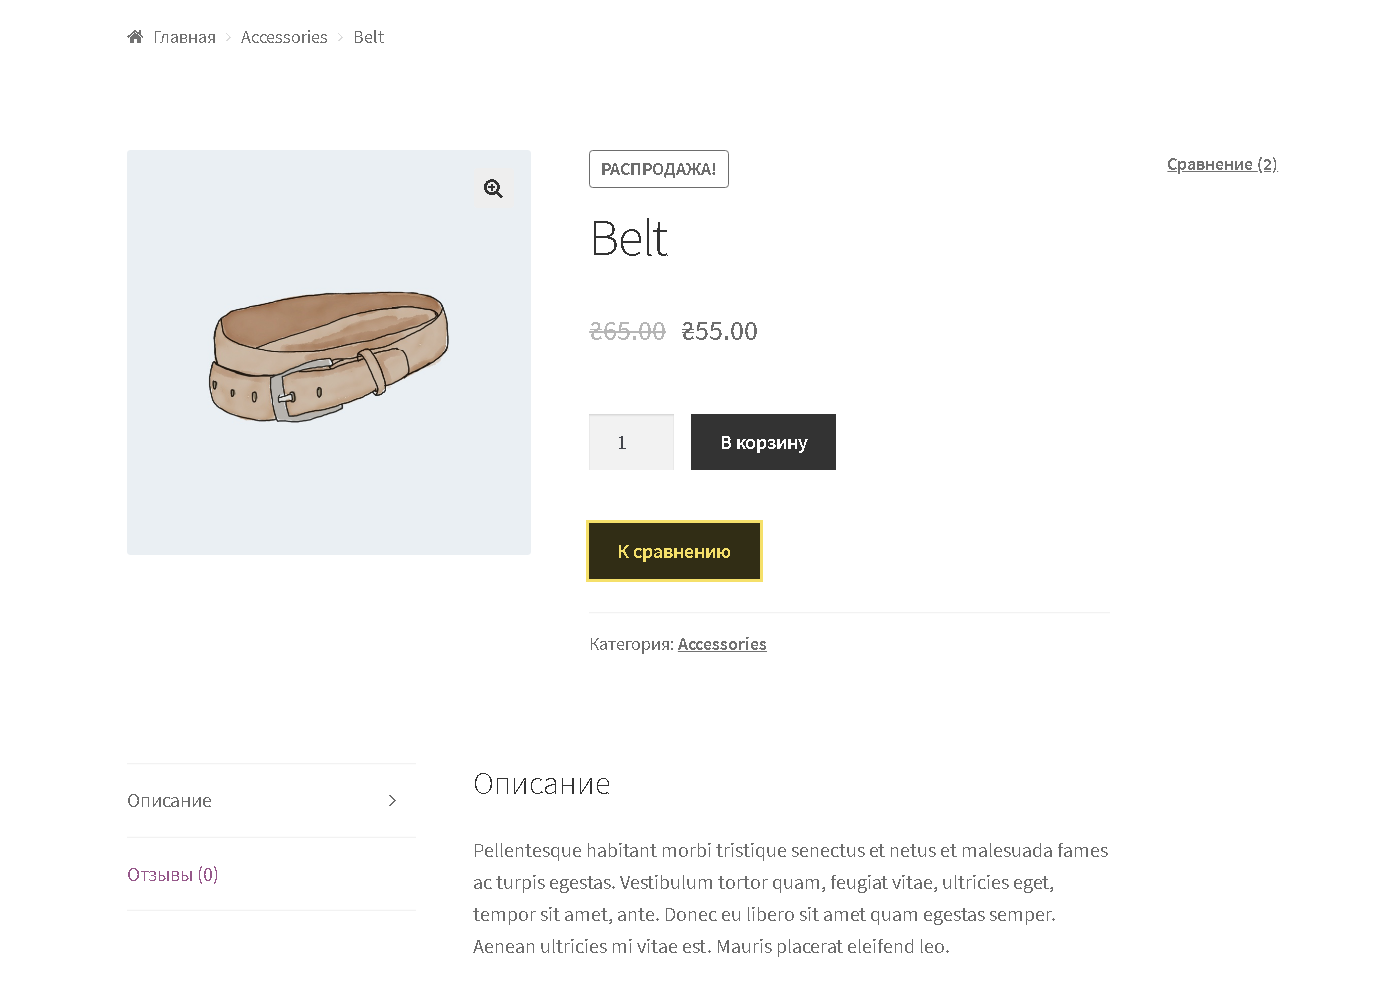Viewport: 1377px width, 1000px height.
Task: Open Accessories in the breadcrumb trail
Action: (x=284, y=37)
